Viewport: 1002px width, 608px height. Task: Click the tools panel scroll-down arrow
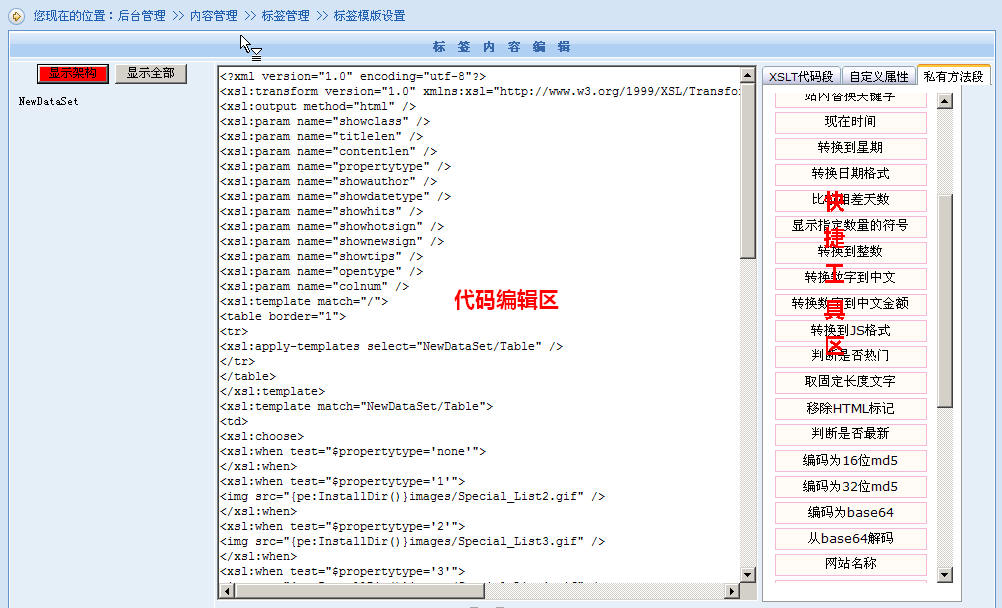point(945,574)
